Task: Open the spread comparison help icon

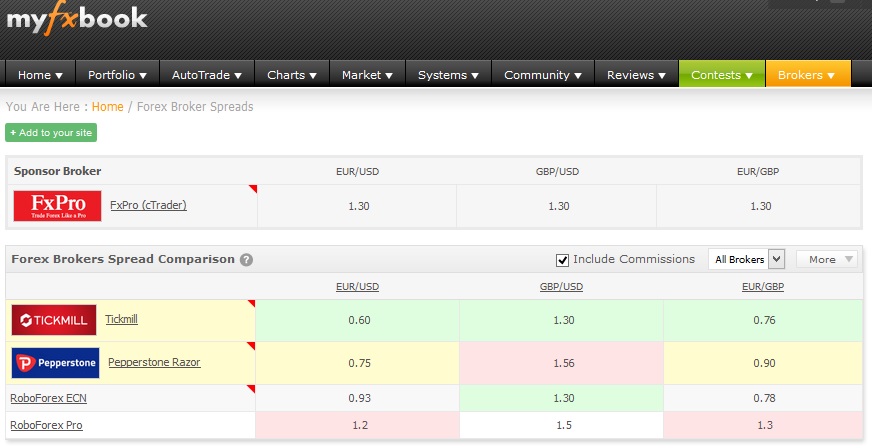Action: (246, 260)
